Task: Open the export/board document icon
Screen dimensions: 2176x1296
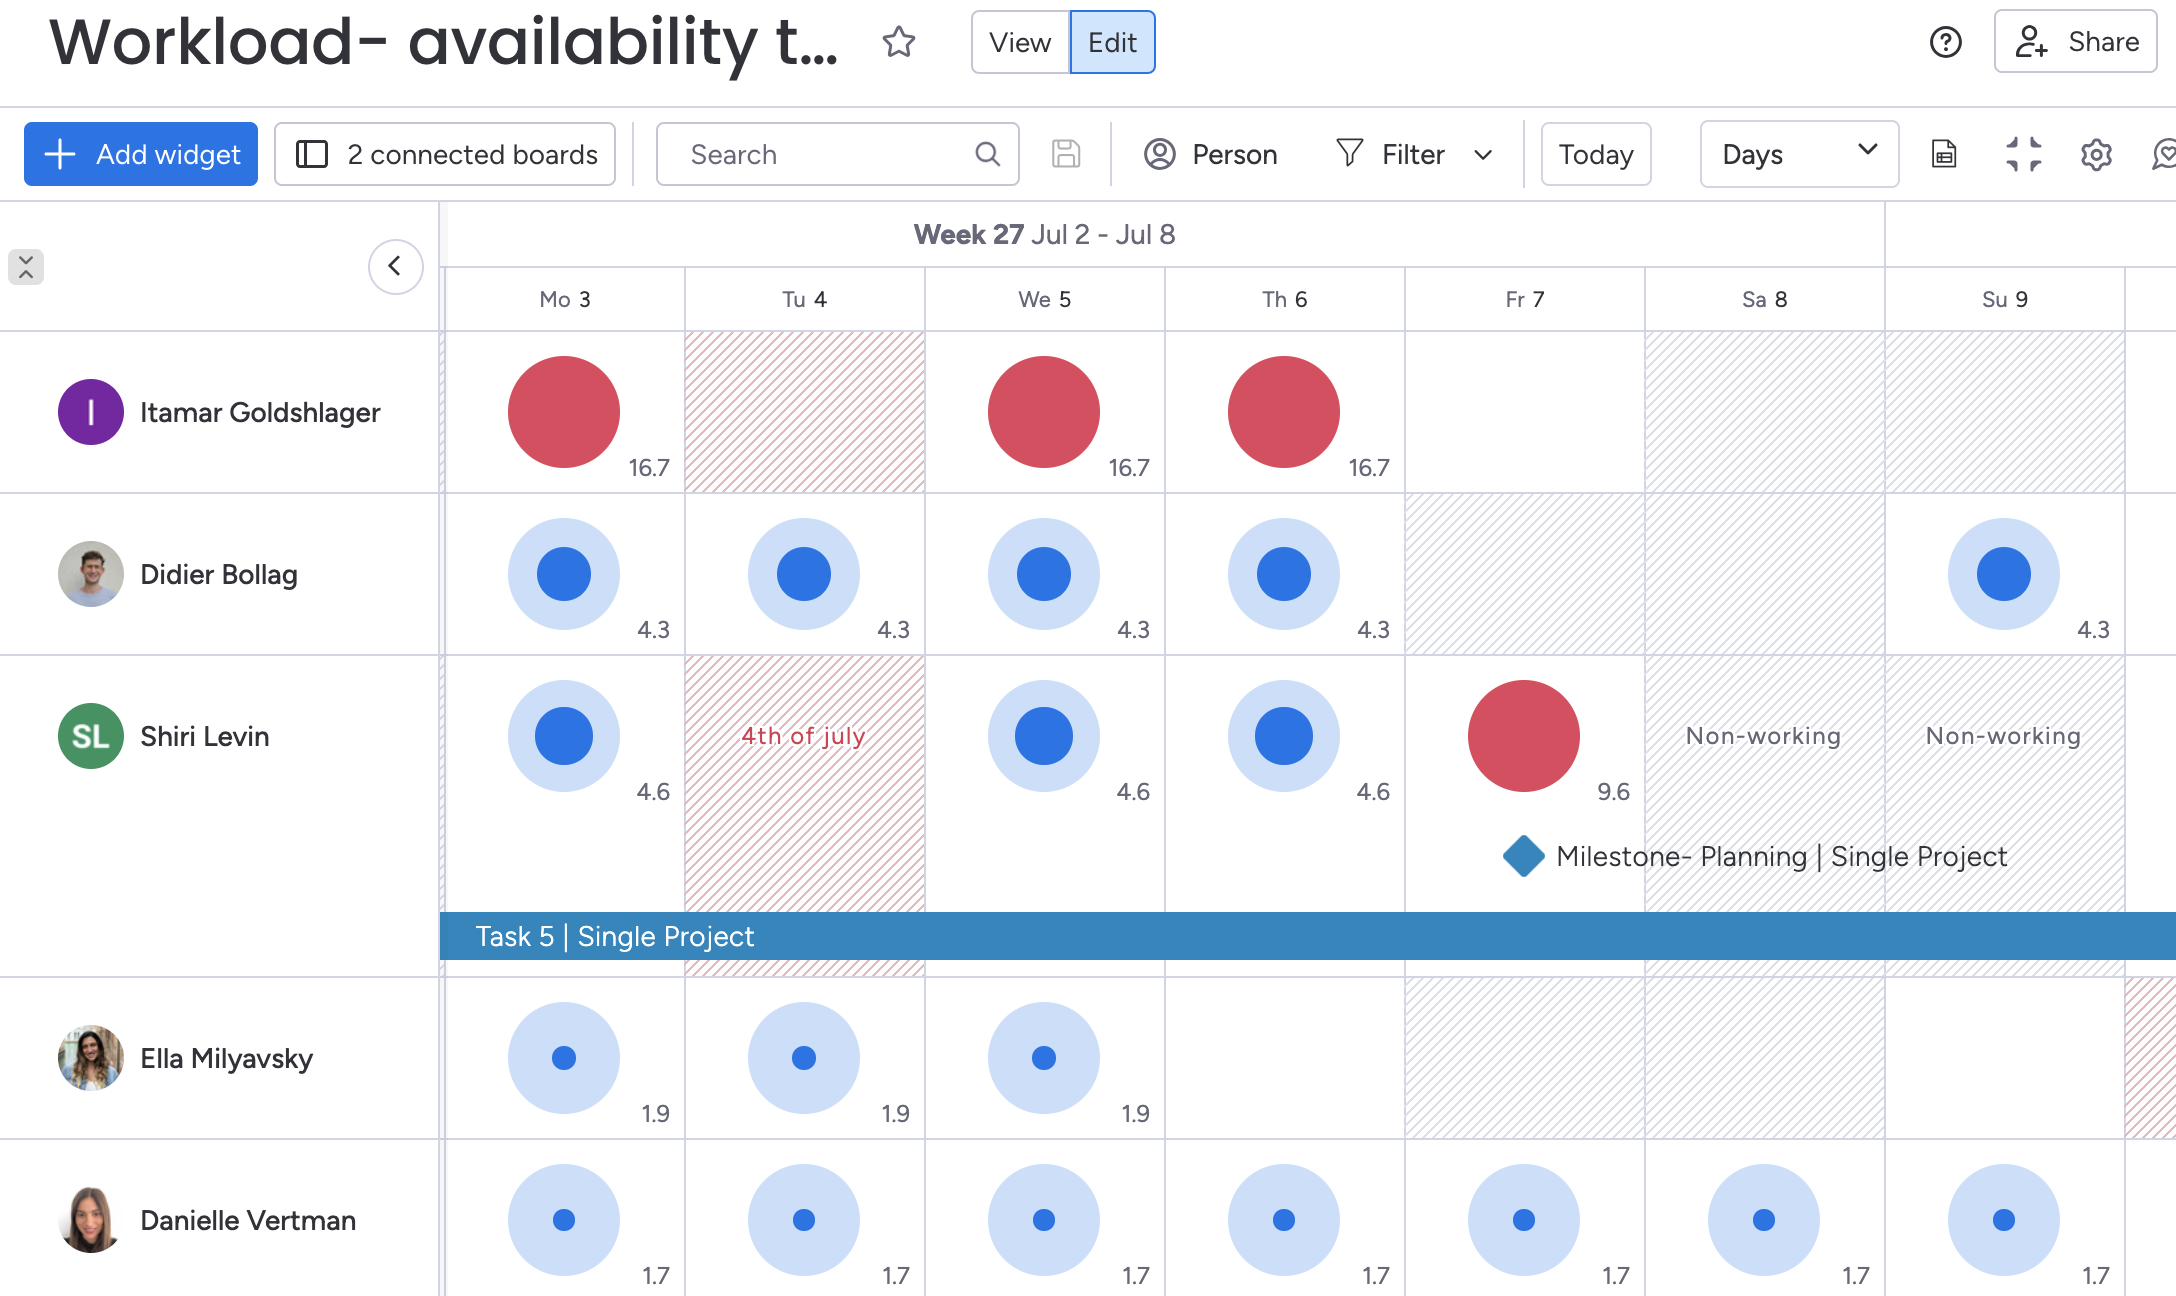Action: [1943, 154]
